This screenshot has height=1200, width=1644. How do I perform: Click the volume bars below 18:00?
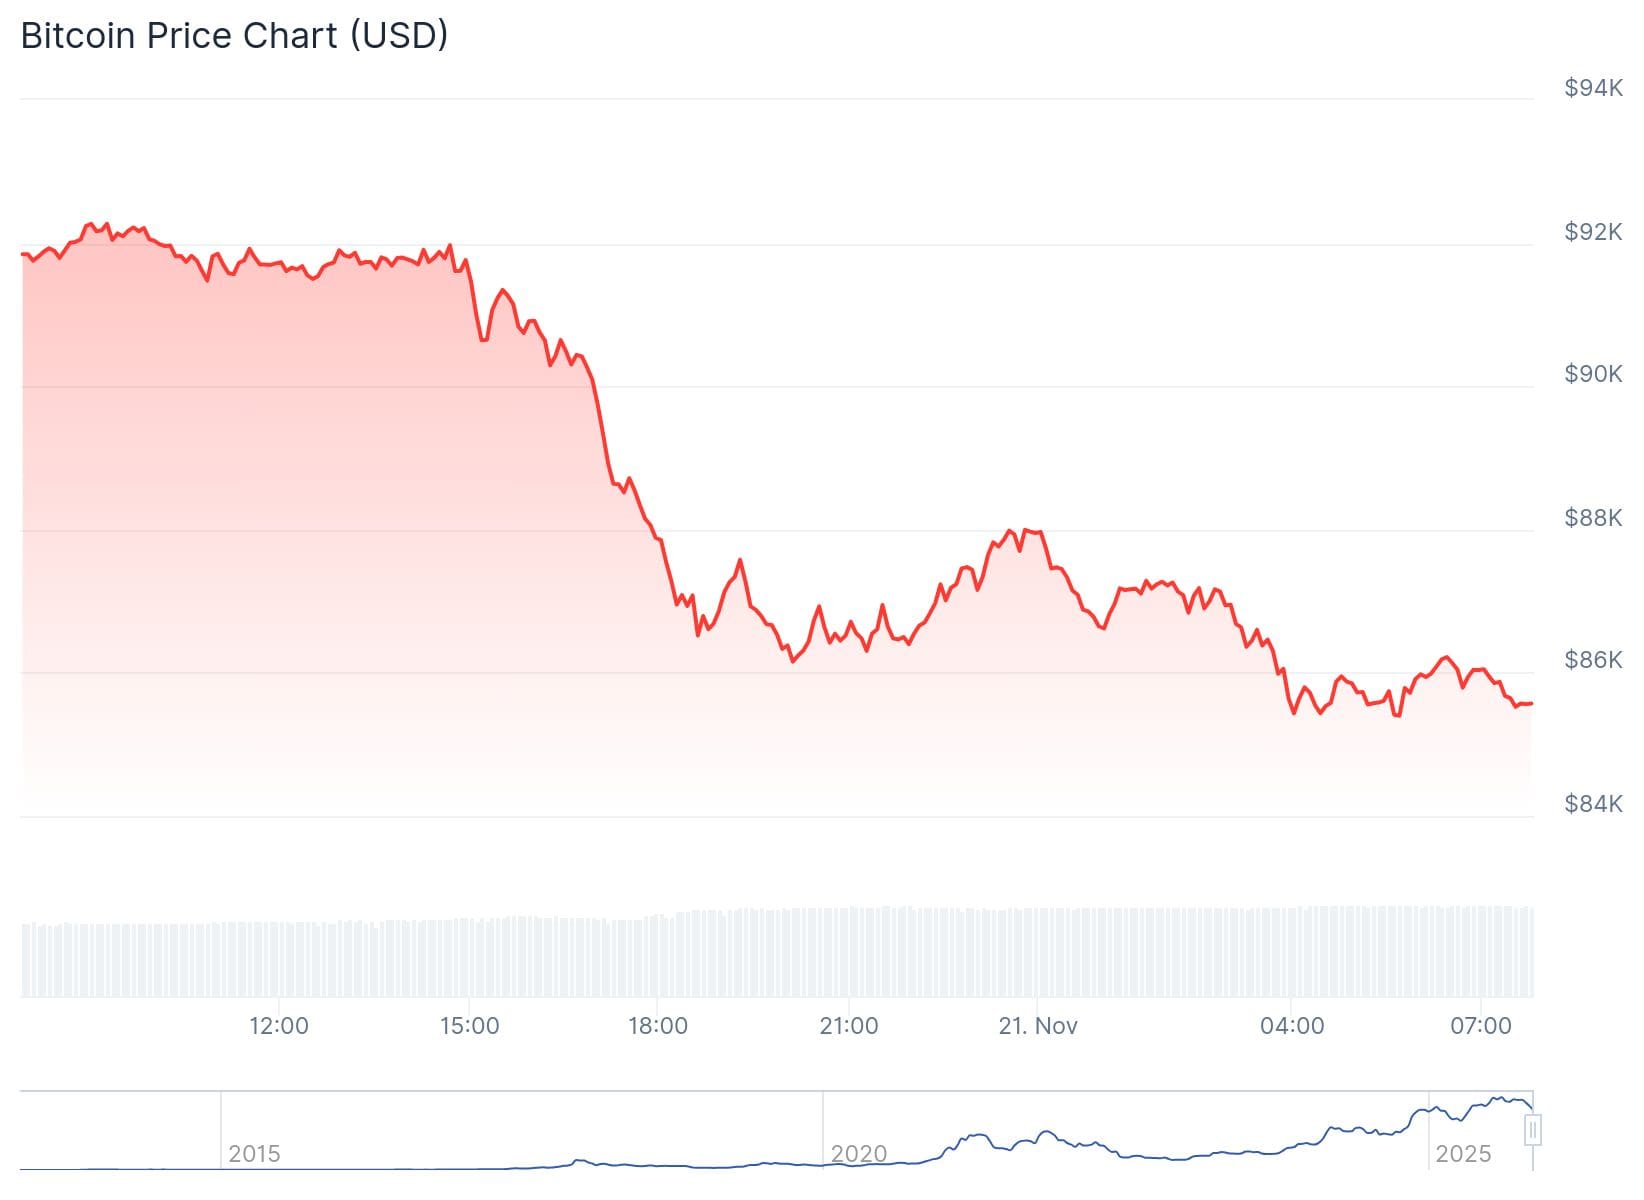(658, 955)
